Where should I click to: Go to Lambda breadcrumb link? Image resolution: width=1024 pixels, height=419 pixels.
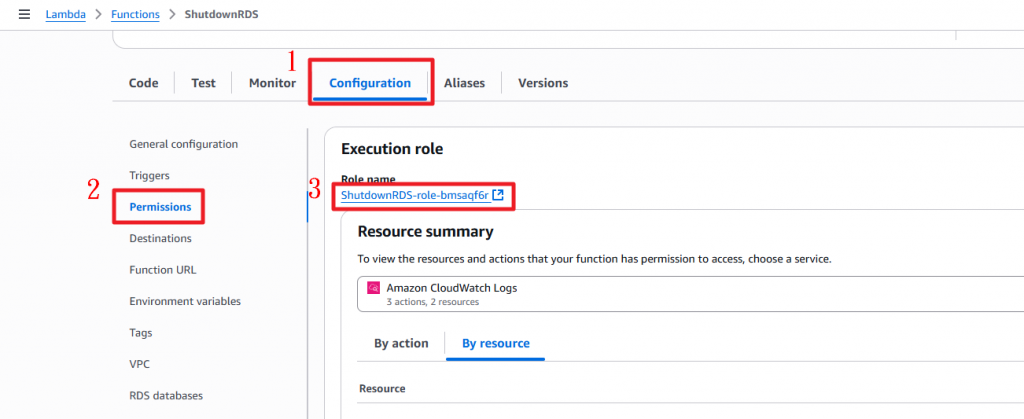pyautogui.click(x=65, y=14)
